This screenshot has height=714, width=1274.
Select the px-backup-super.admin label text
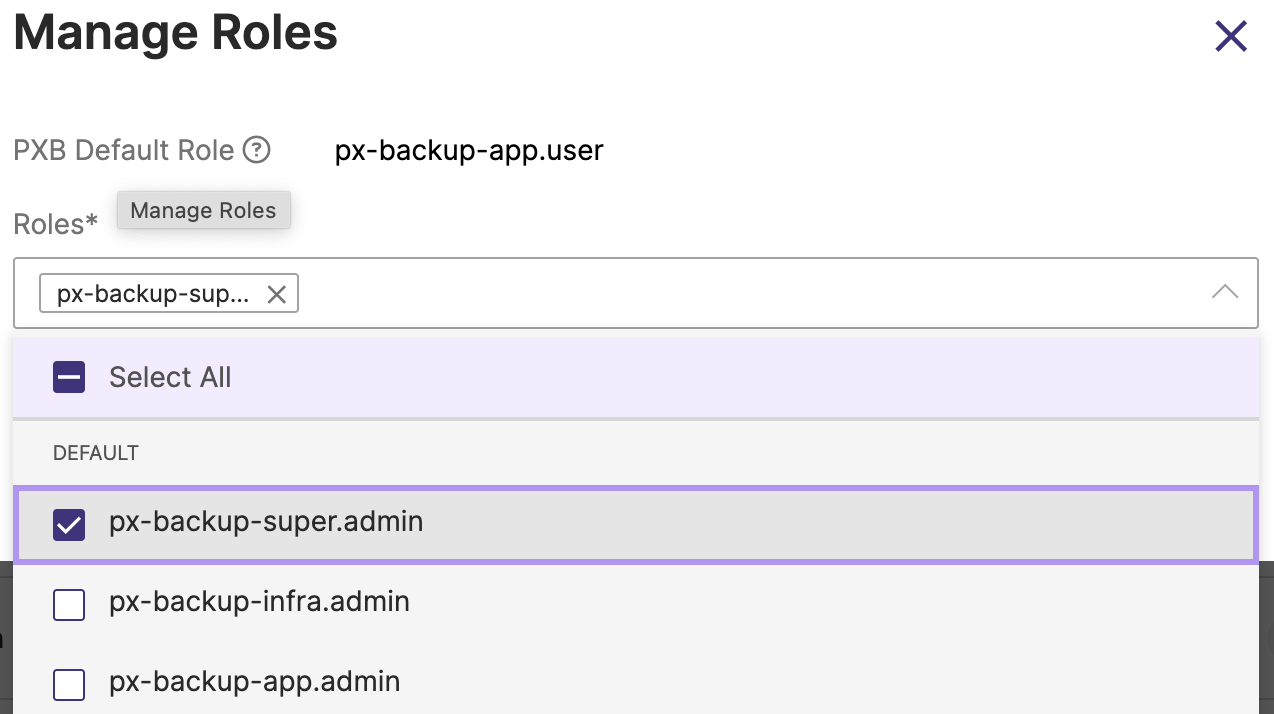[x=266, y=522]
